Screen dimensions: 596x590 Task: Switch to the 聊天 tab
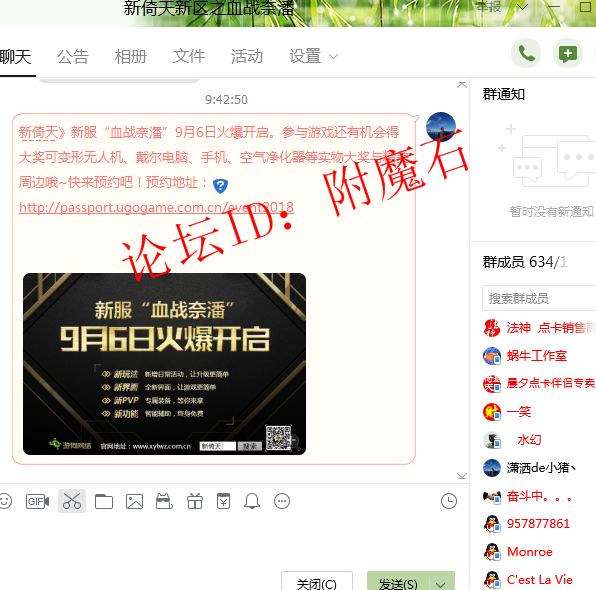[x=15, y=57]
